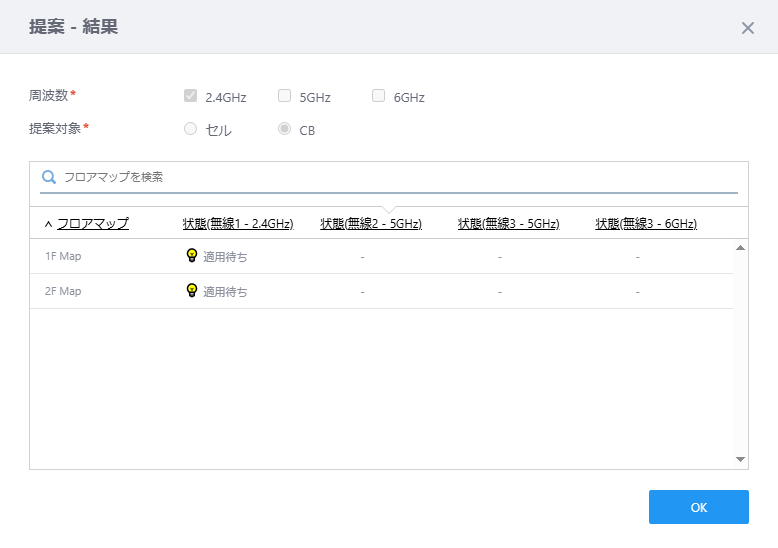Image resolution: width=778 pixels, height=548 pixels.
Task: Focus the フロアマップを検索 search field
Action: [x=389, y=177]
